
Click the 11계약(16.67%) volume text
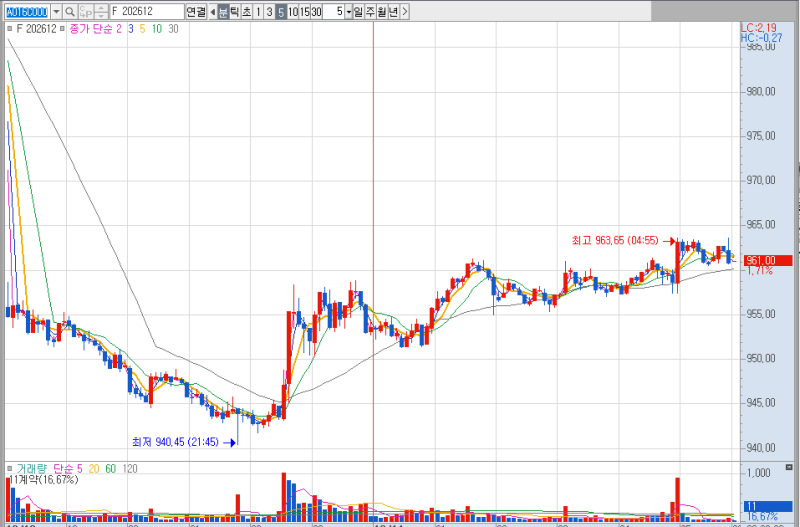tap(43, 480)
